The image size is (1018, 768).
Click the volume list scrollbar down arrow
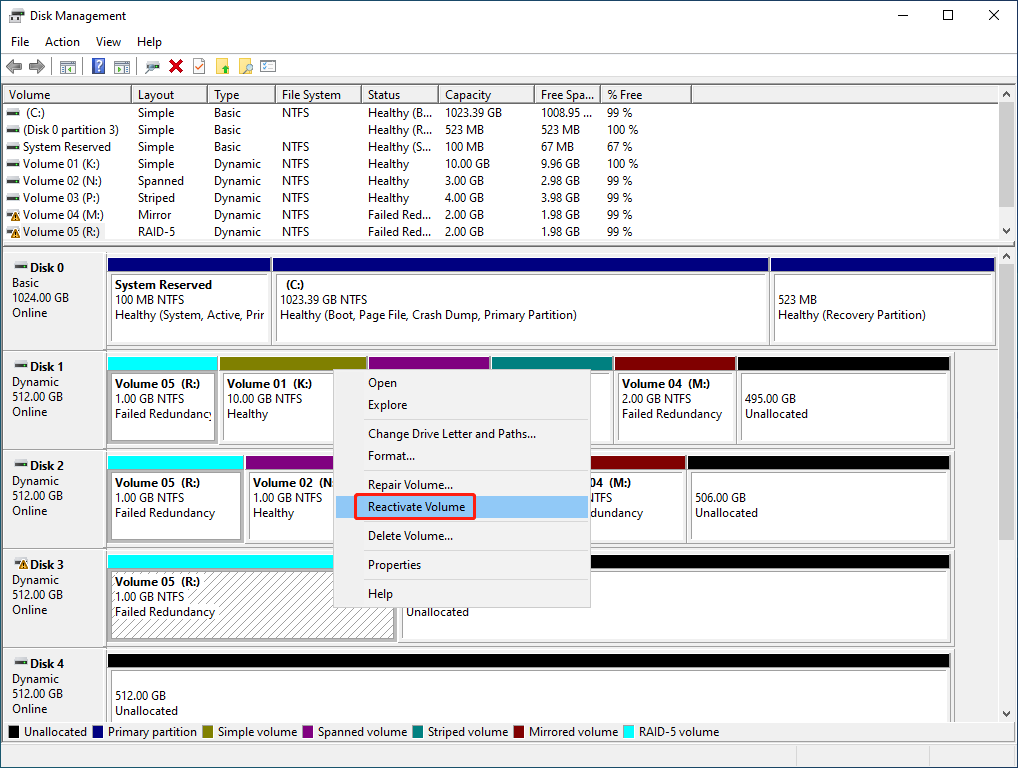1006,231
